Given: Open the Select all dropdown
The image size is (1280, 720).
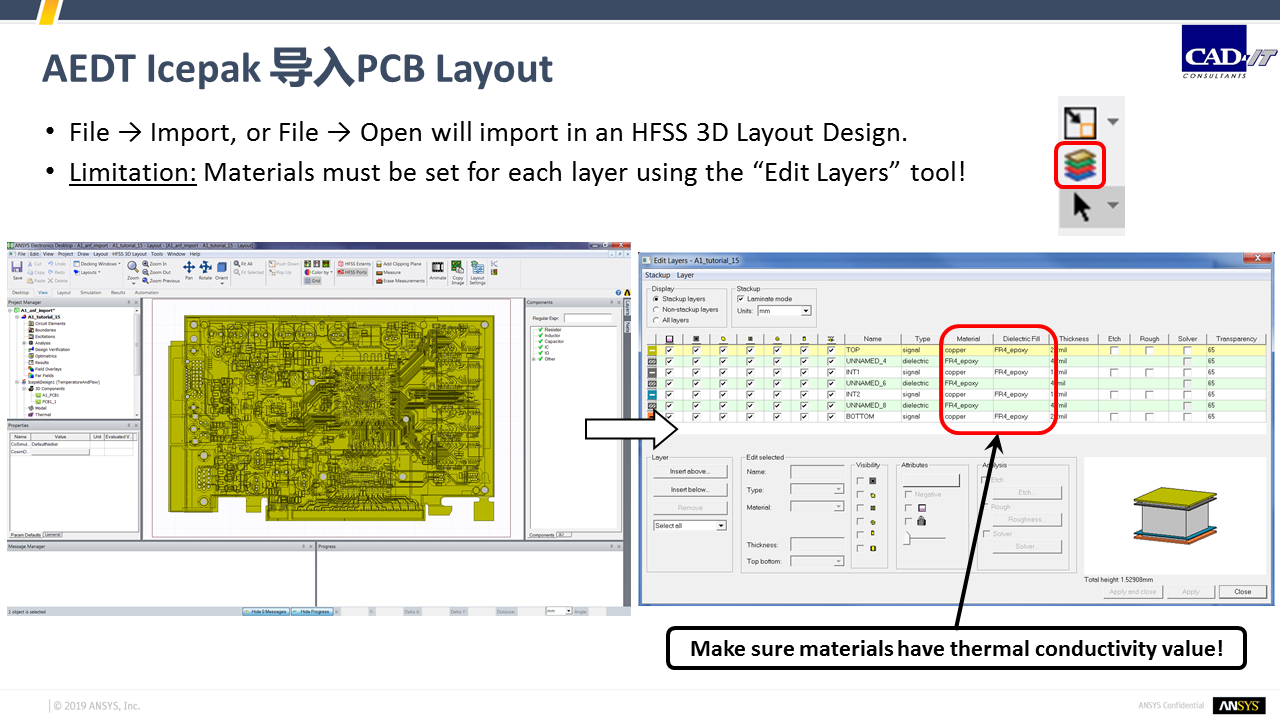Looking at the screenshot, I should pos(721,525).
